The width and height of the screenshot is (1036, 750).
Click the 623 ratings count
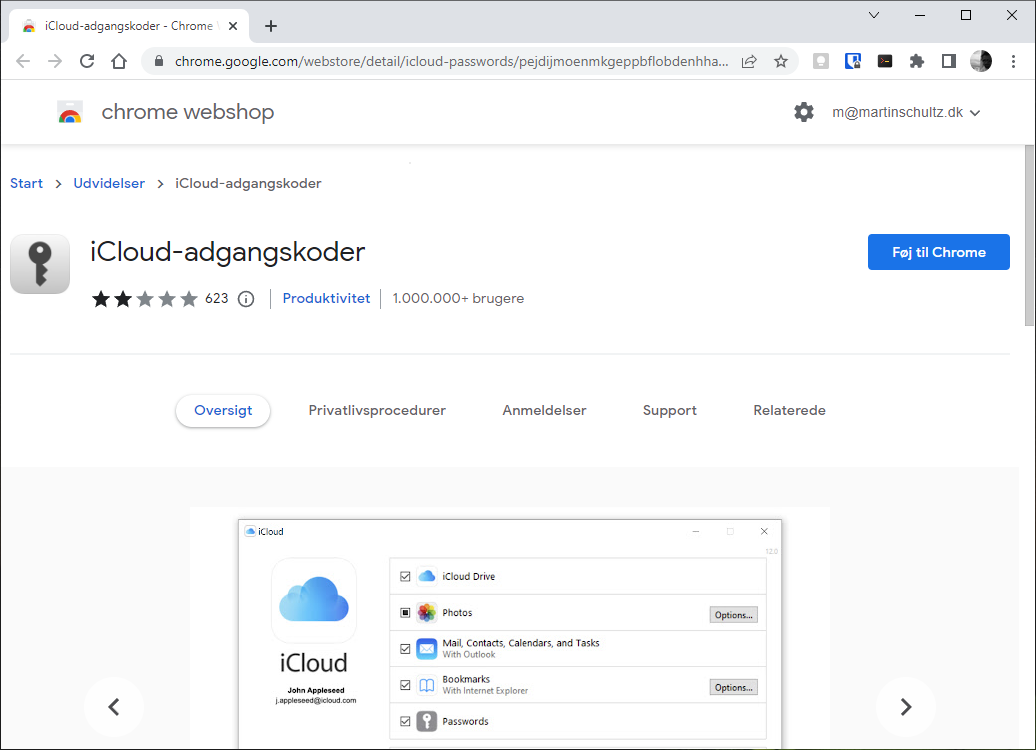pyautogui.click(x=217, y=299)
